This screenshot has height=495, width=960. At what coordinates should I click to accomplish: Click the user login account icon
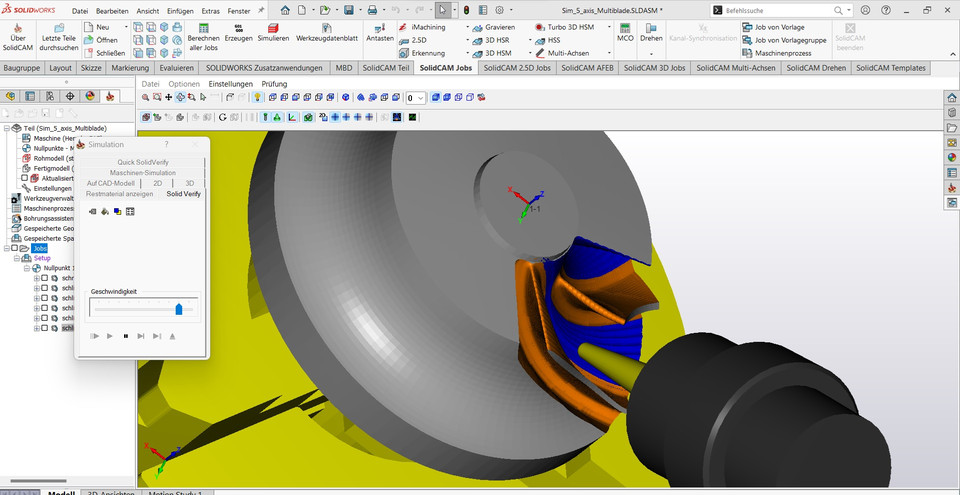(x=865, y=10)
